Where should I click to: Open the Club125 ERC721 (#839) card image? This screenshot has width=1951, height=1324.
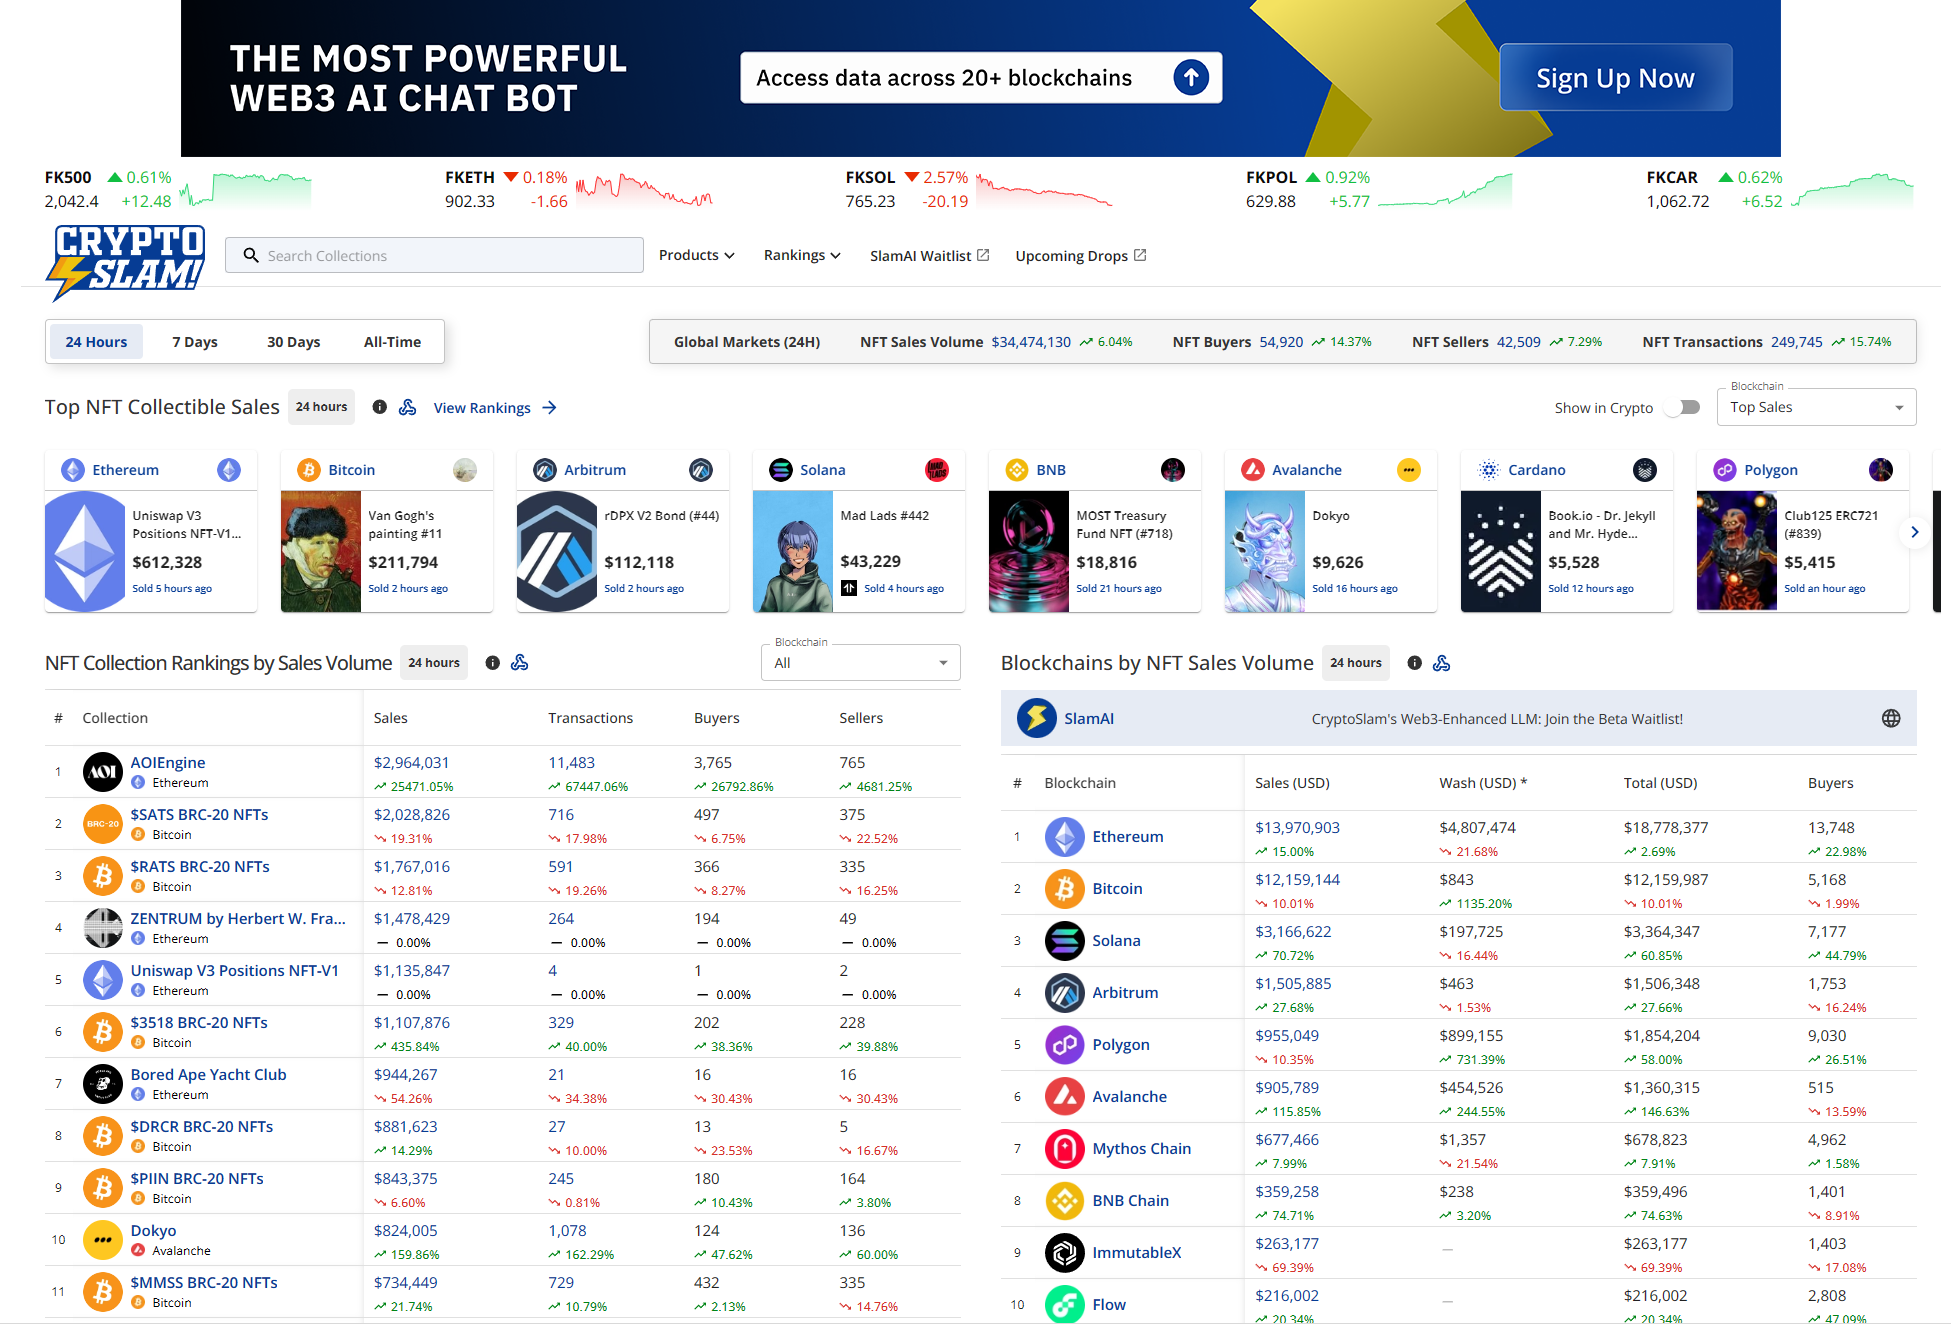pyautogui.click(x=1736, y=551)
